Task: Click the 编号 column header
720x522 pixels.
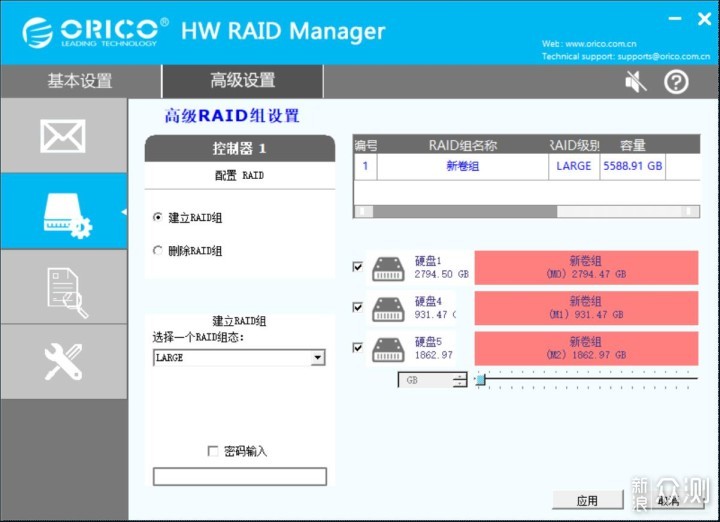Action: coord(366,146)
